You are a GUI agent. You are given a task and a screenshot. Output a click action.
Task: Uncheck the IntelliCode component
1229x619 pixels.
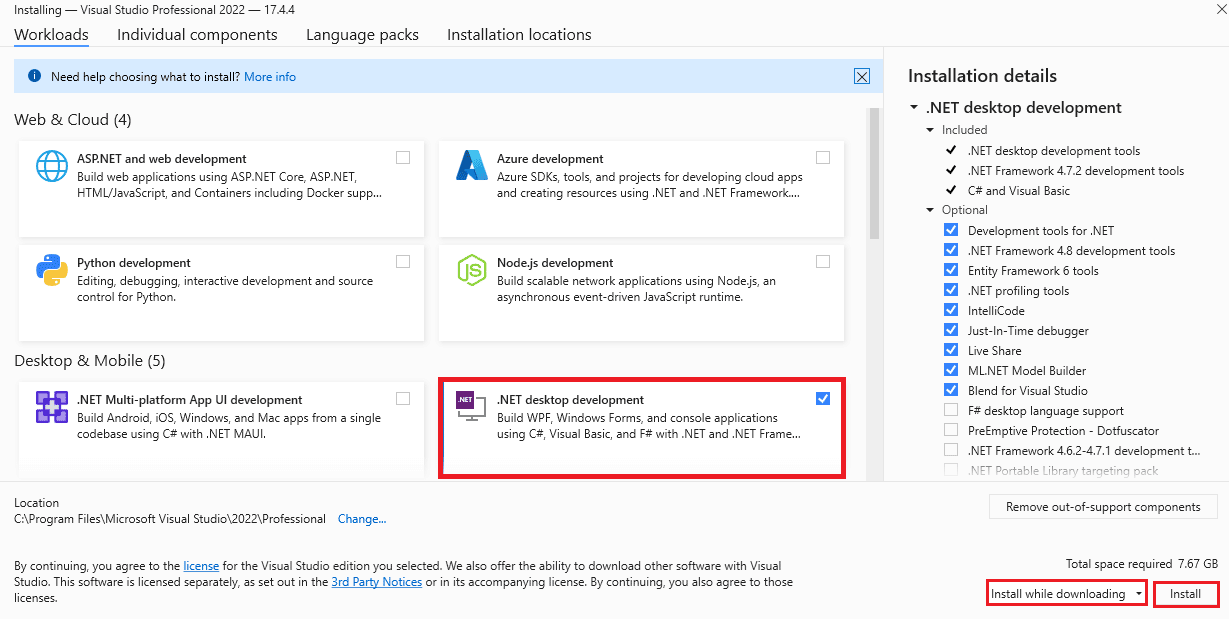tap(951, 310)
